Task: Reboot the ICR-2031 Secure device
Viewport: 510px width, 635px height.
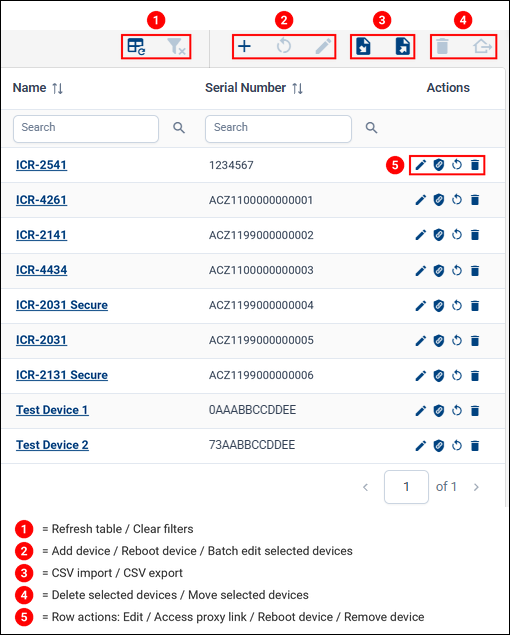Action: pyautogui.click(x=457, y=306)
